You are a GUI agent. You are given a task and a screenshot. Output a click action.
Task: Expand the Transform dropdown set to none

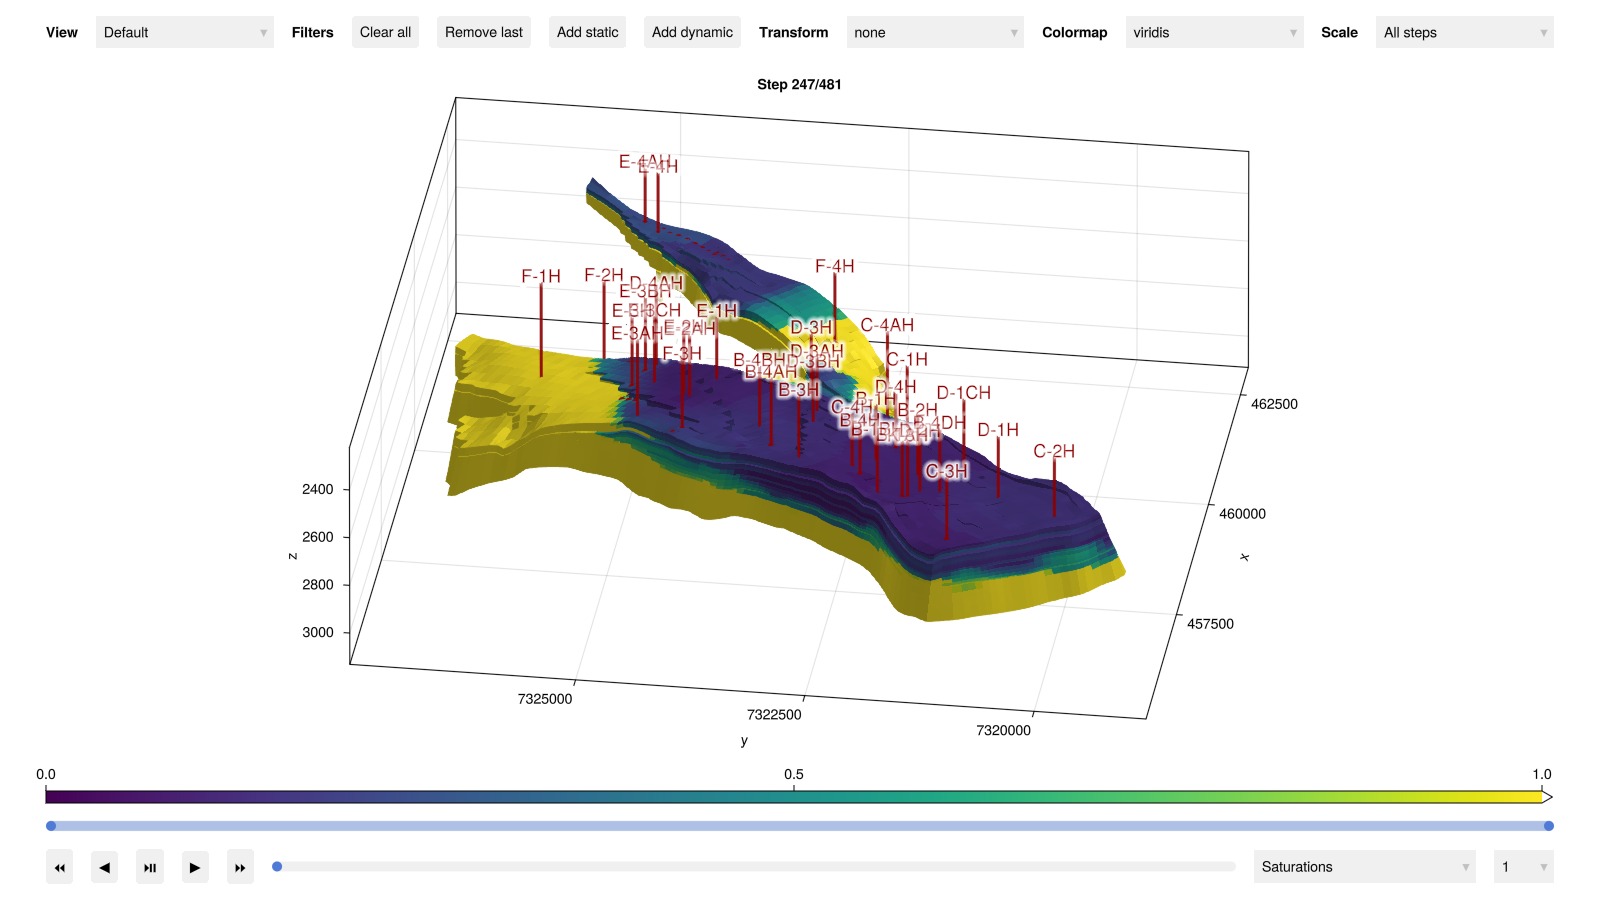[x=935, y=32]
